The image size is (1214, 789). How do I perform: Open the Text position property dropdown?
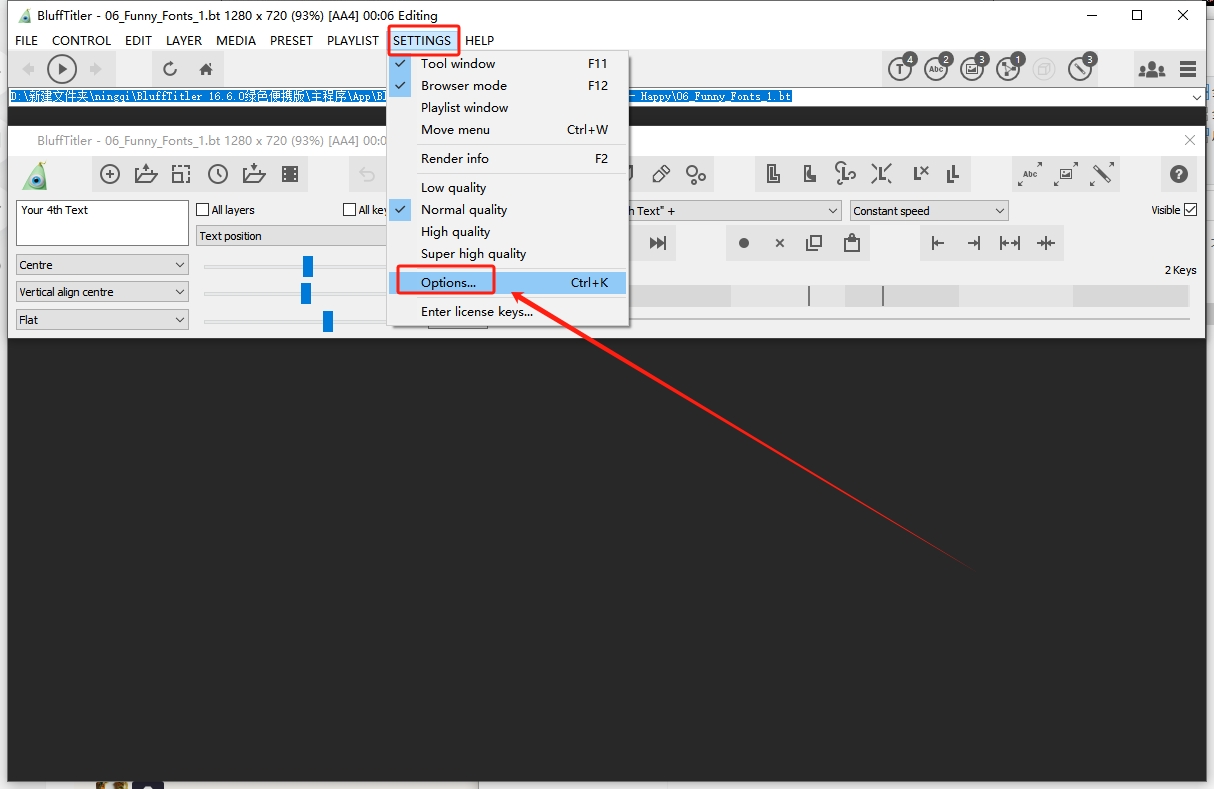[291, 236]
